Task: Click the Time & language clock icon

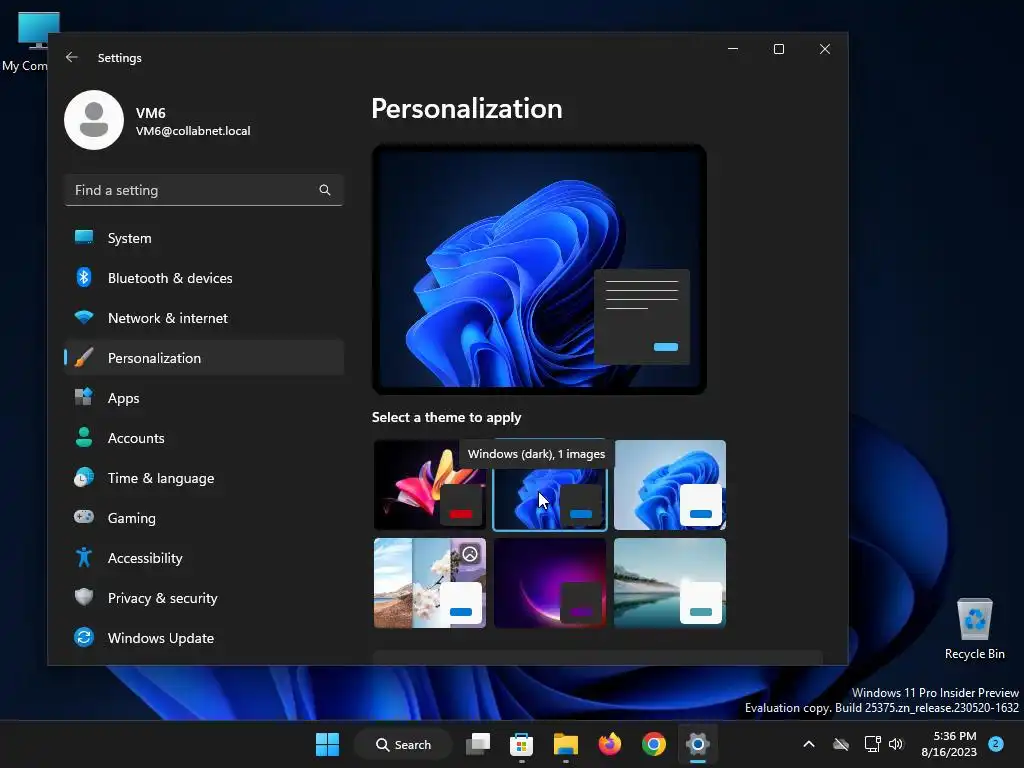Action: (x=84, y=477)
